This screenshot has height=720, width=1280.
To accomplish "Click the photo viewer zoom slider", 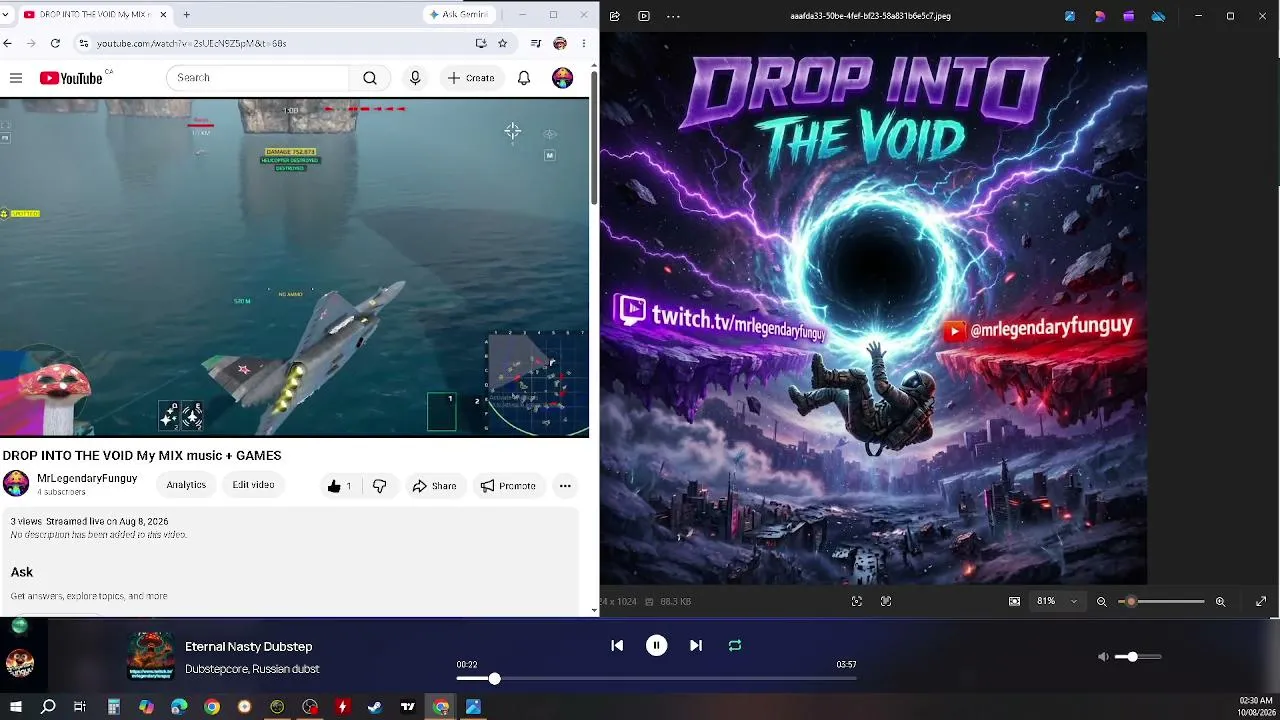I will tap(1161, 601).
